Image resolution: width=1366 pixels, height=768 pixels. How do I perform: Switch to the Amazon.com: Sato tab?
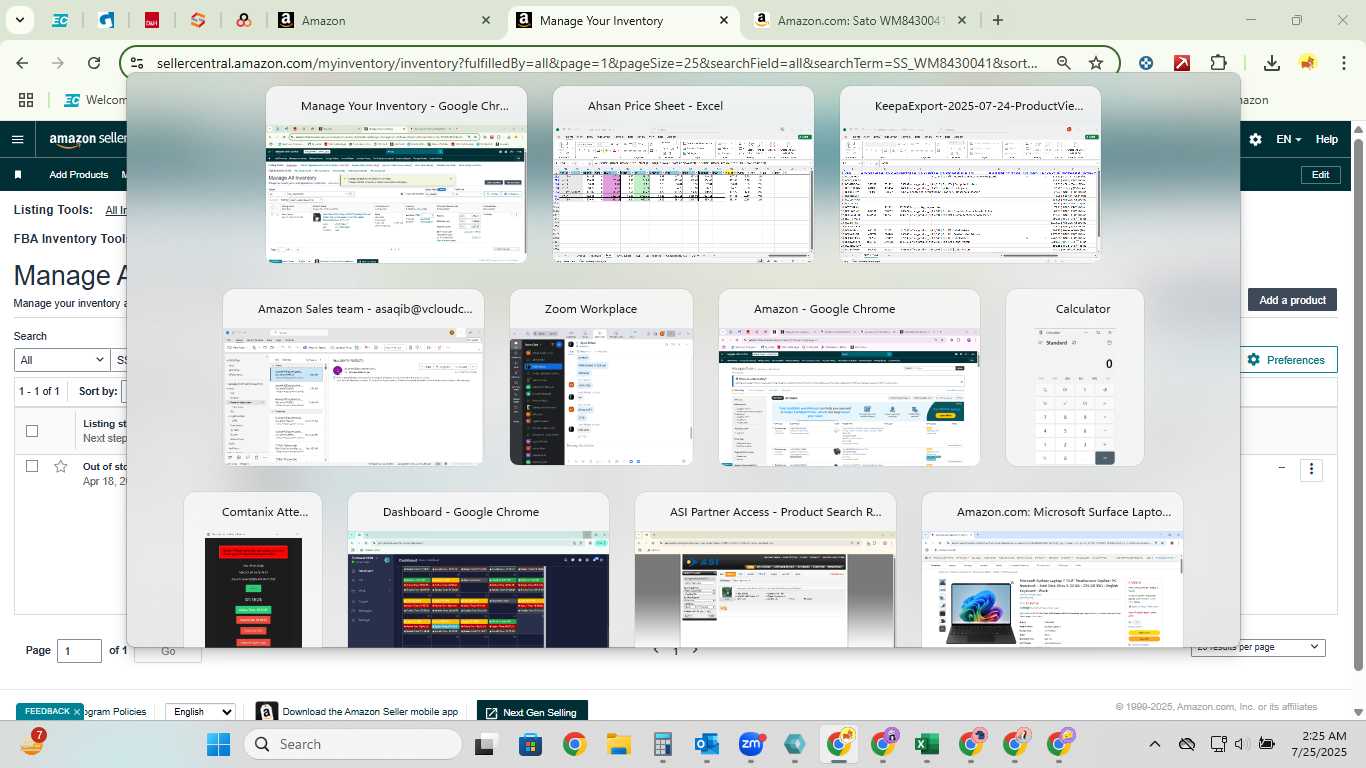click(x=860, y=20)
